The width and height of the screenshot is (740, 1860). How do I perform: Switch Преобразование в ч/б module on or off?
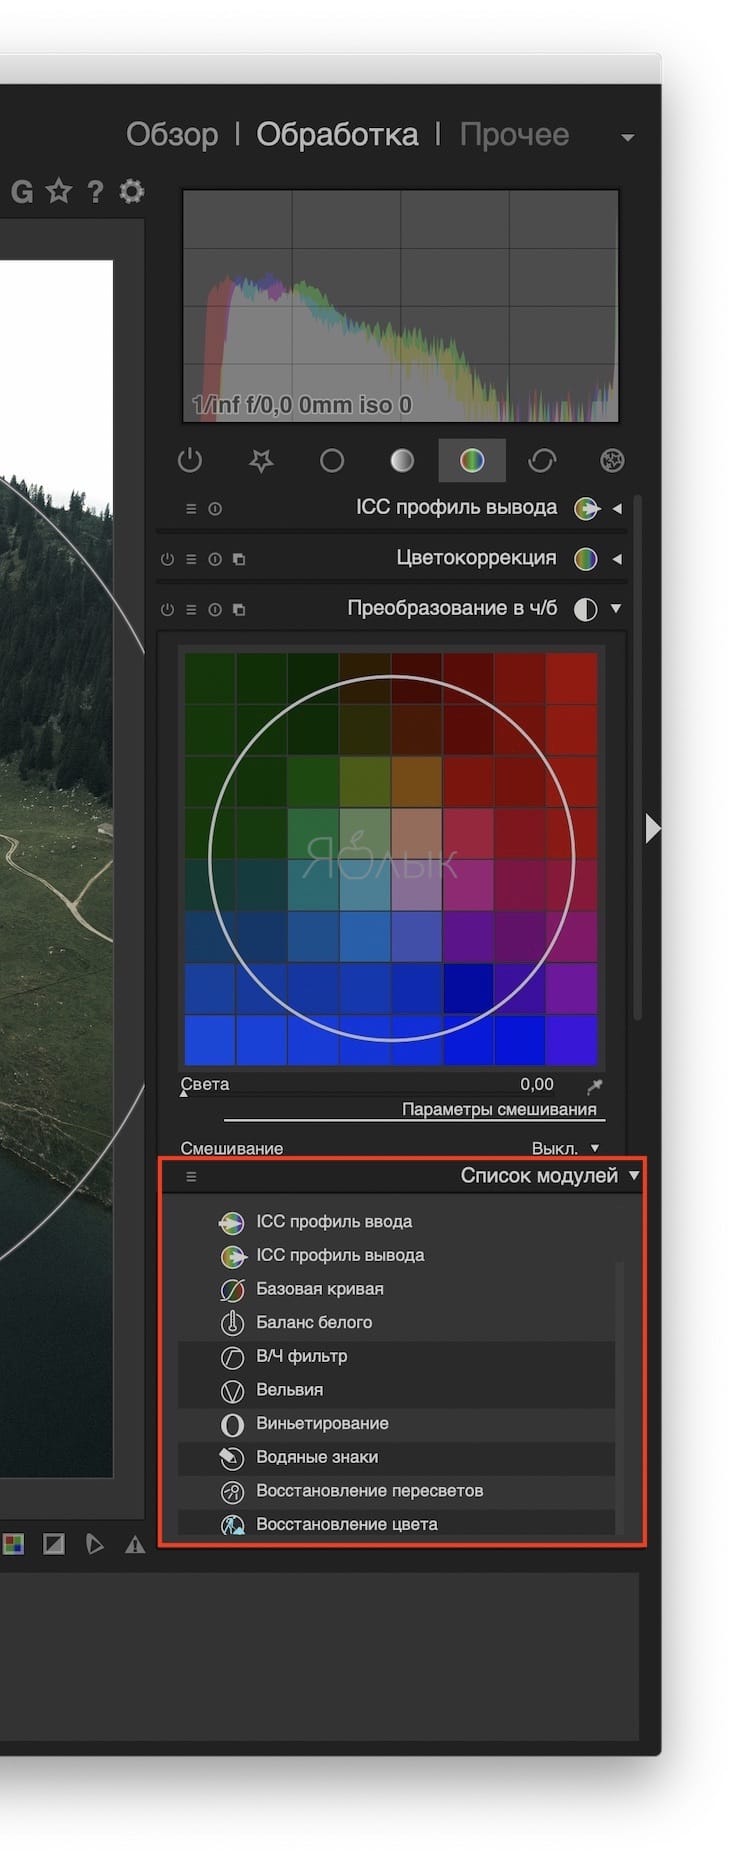click(167, 609)
